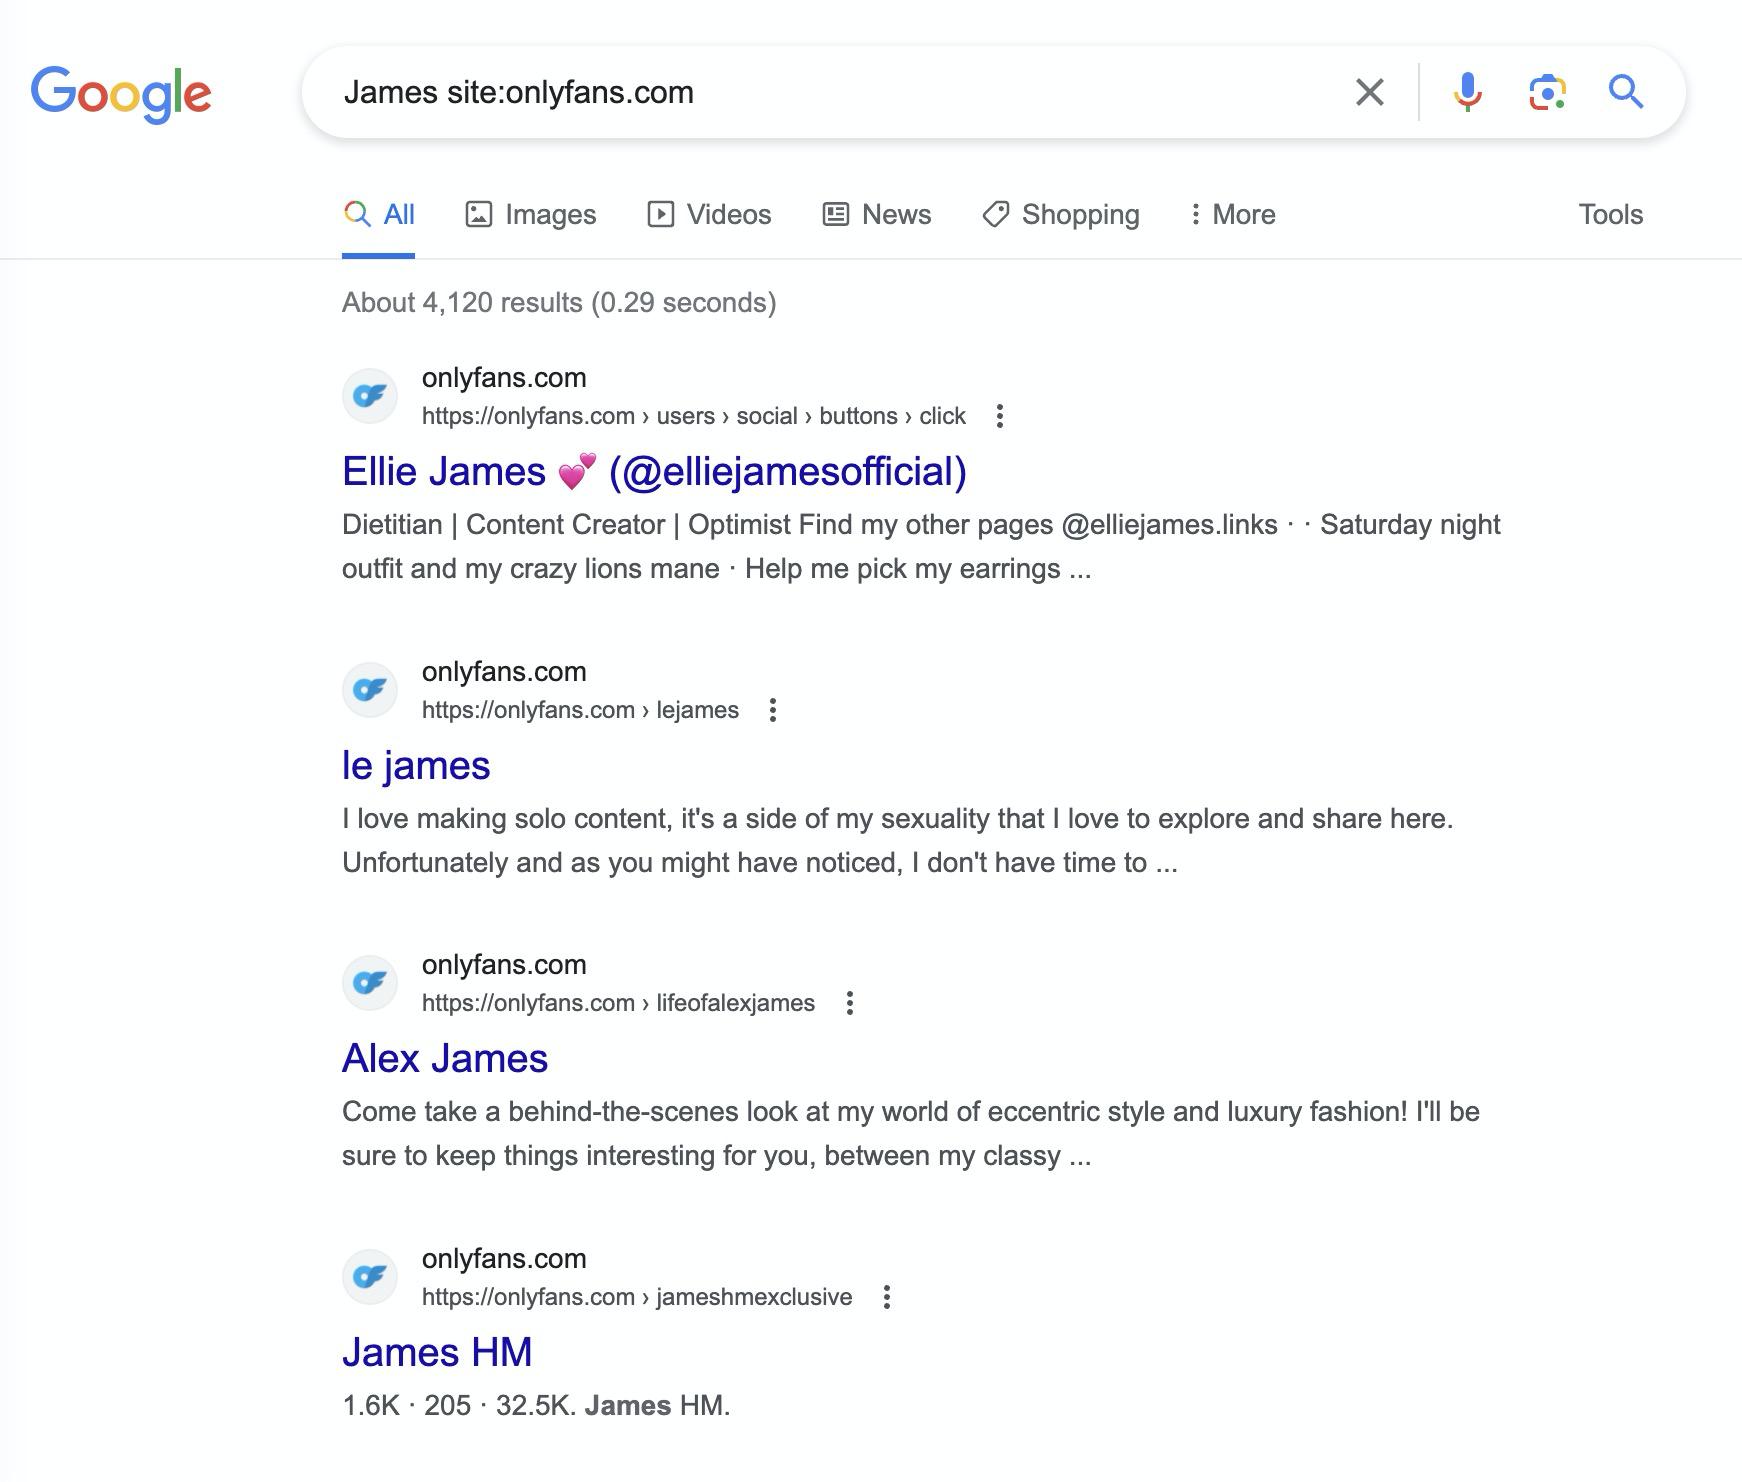The image size is (1742, 1482).
Task: Click the Shopping tab tag icon
Action: [x=995, y=214]
